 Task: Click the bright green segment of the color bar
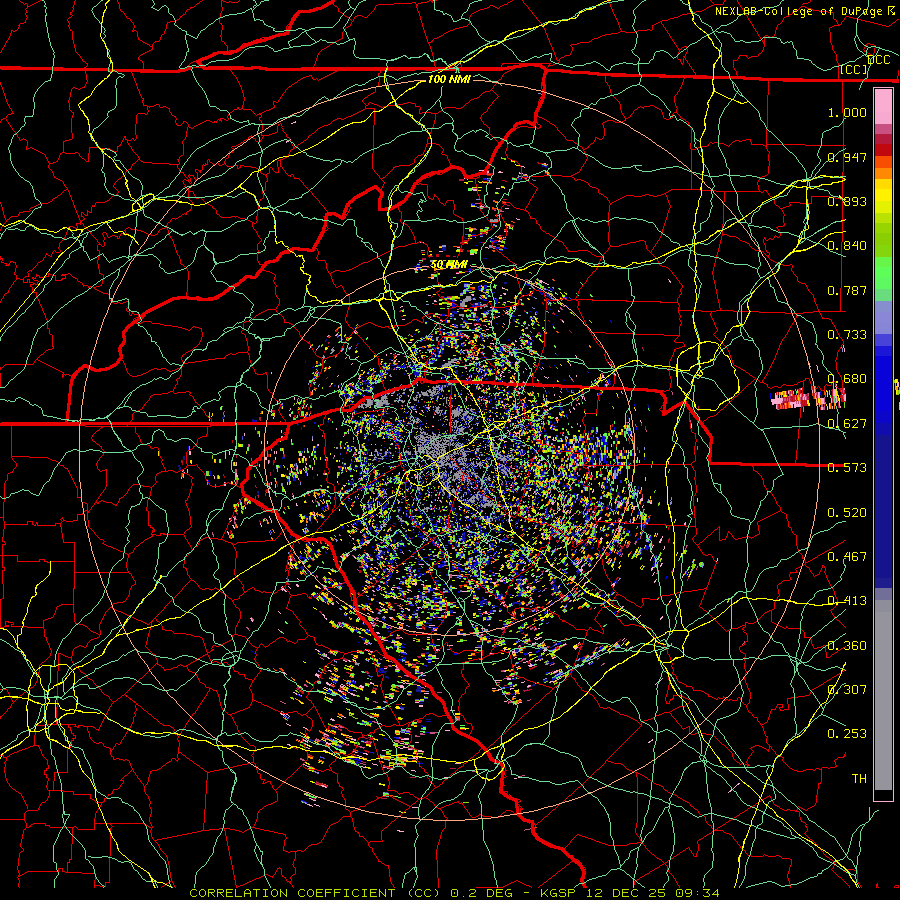point(883,273)
